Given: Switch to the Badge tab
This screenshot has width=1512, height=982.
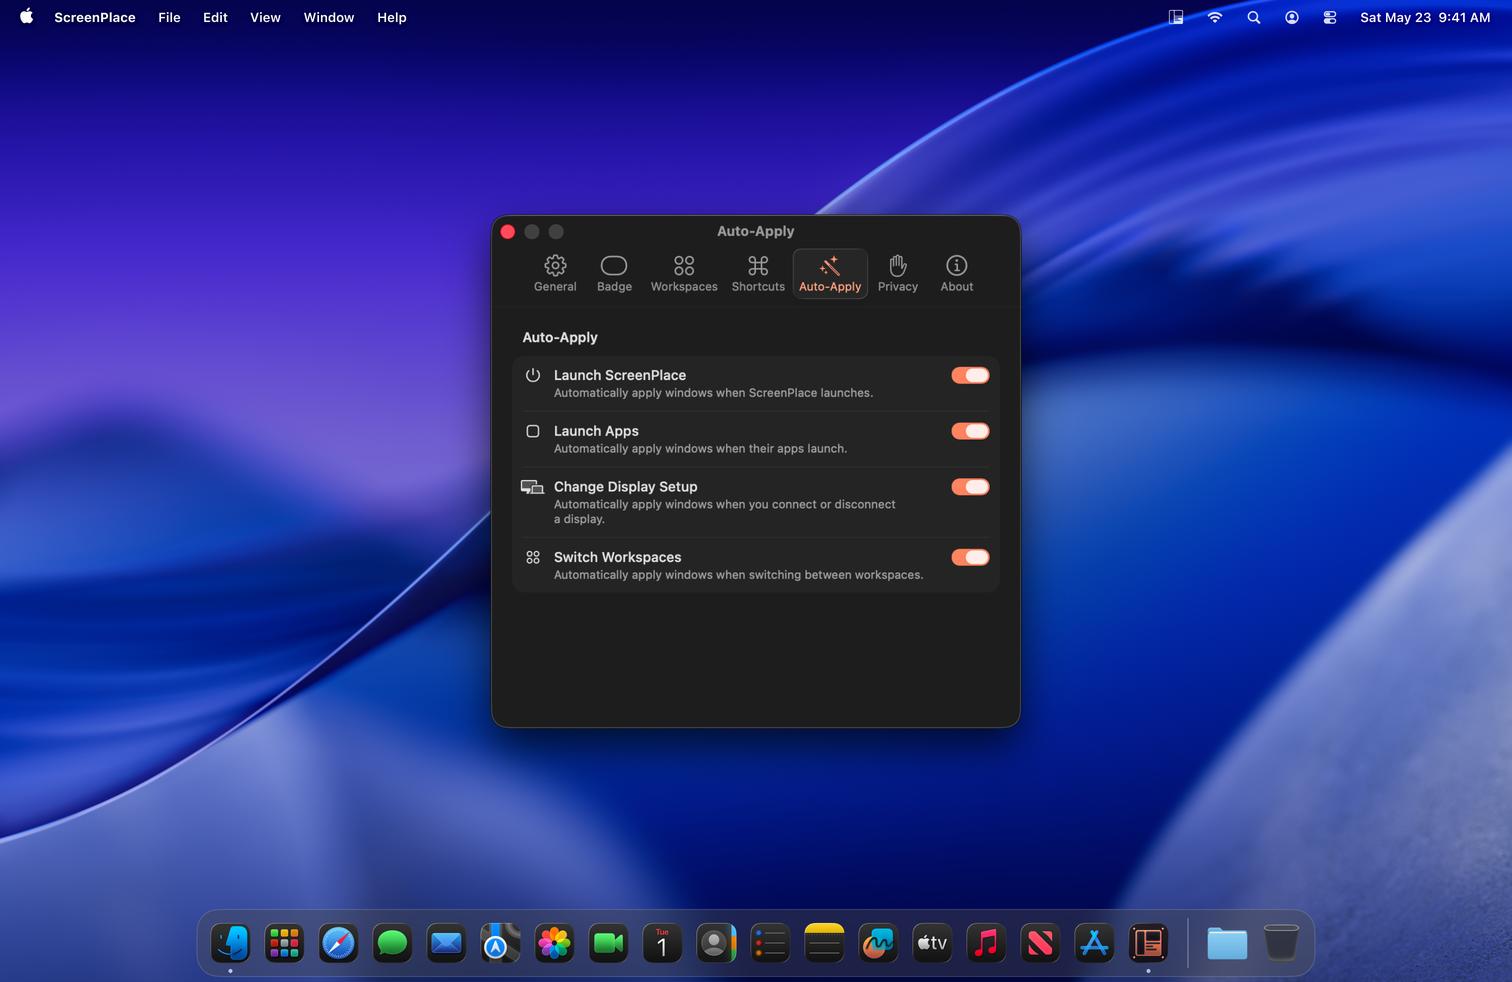Looking at the screenshot, I should click(x=614, y=273).
